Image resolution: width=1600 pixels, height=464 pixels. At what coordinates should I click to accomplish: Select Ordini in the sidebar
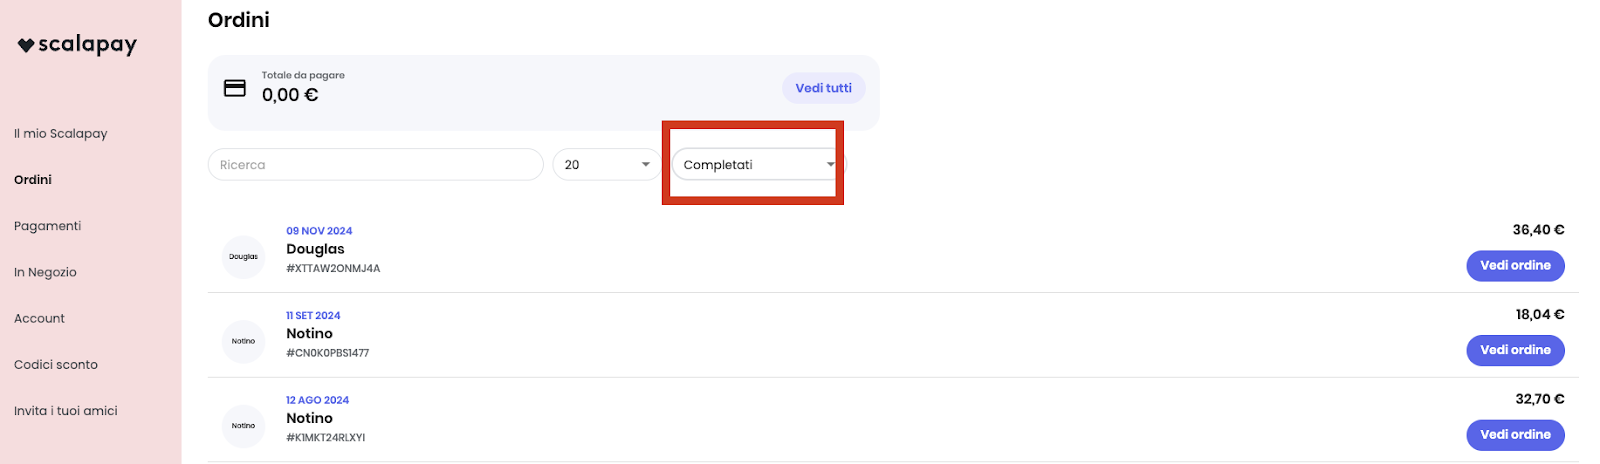click(x=33, y=180)
